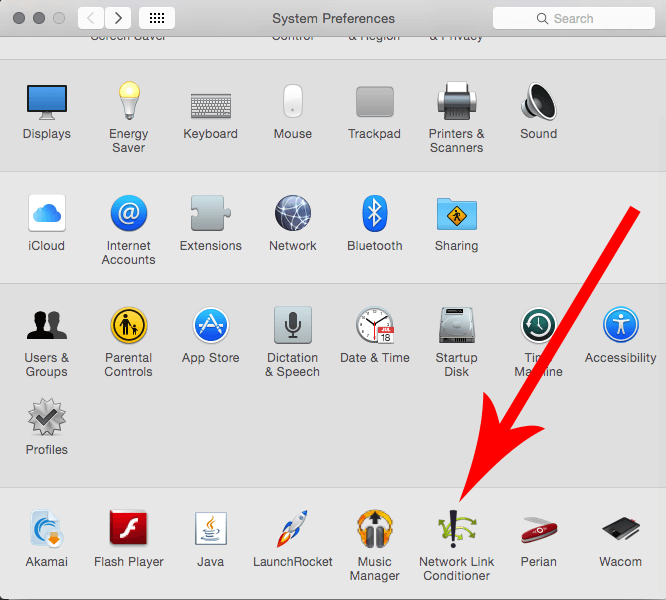Open the Startup Disk pane
Viewport: 666px width, 600px height.
click(x=456, y=326)
